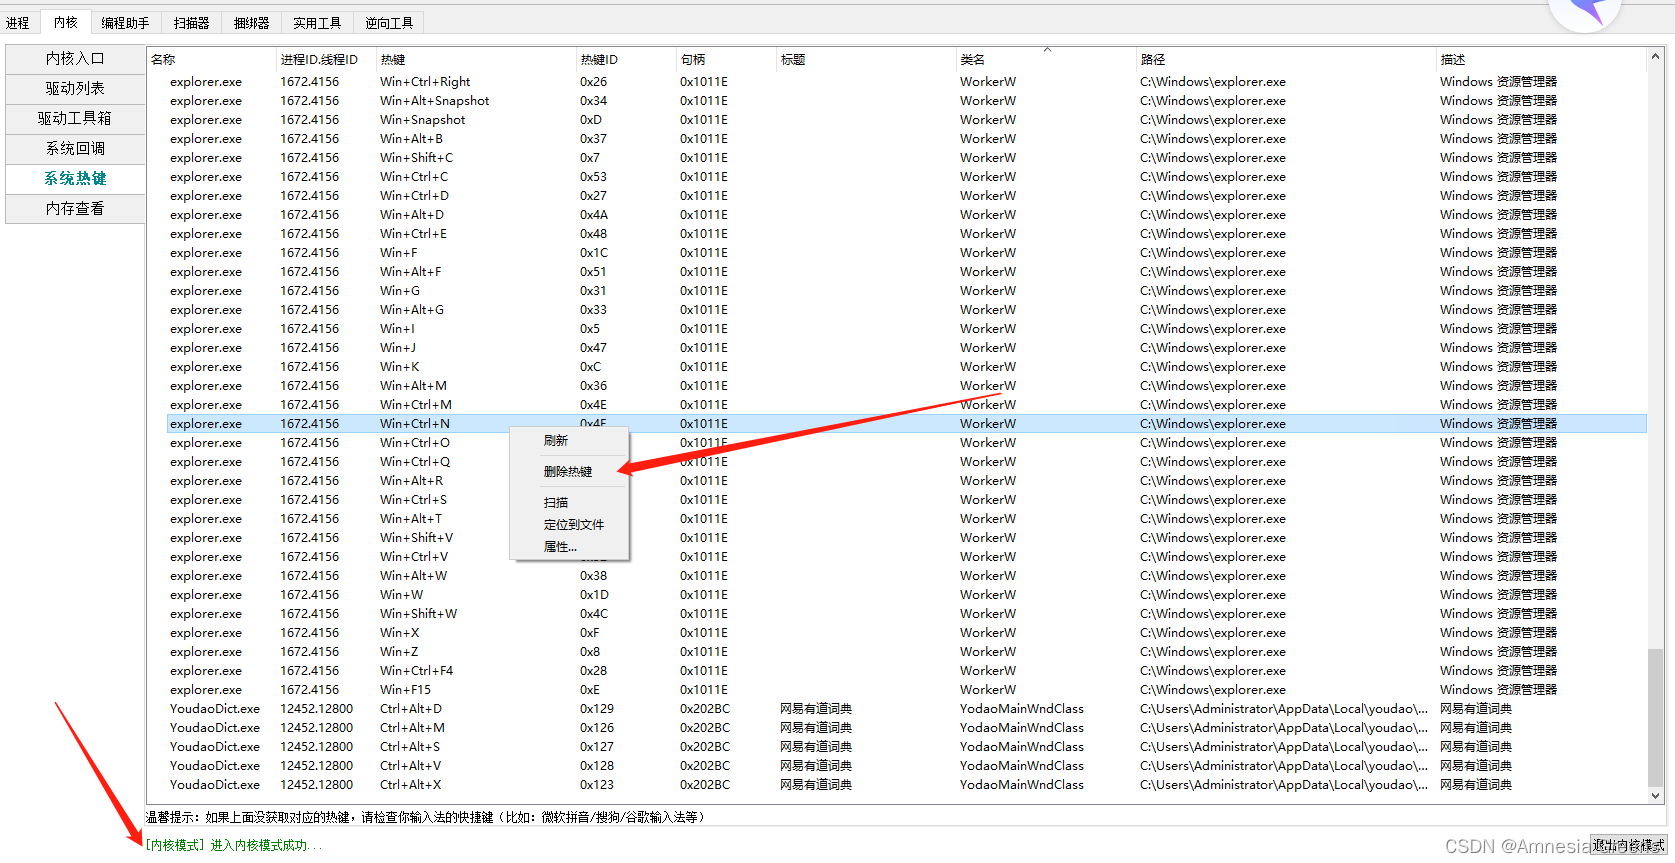Open 系统回调 in the sidebar
The width and height of the screenshot is (1675, 863).
tap(75, 148)
